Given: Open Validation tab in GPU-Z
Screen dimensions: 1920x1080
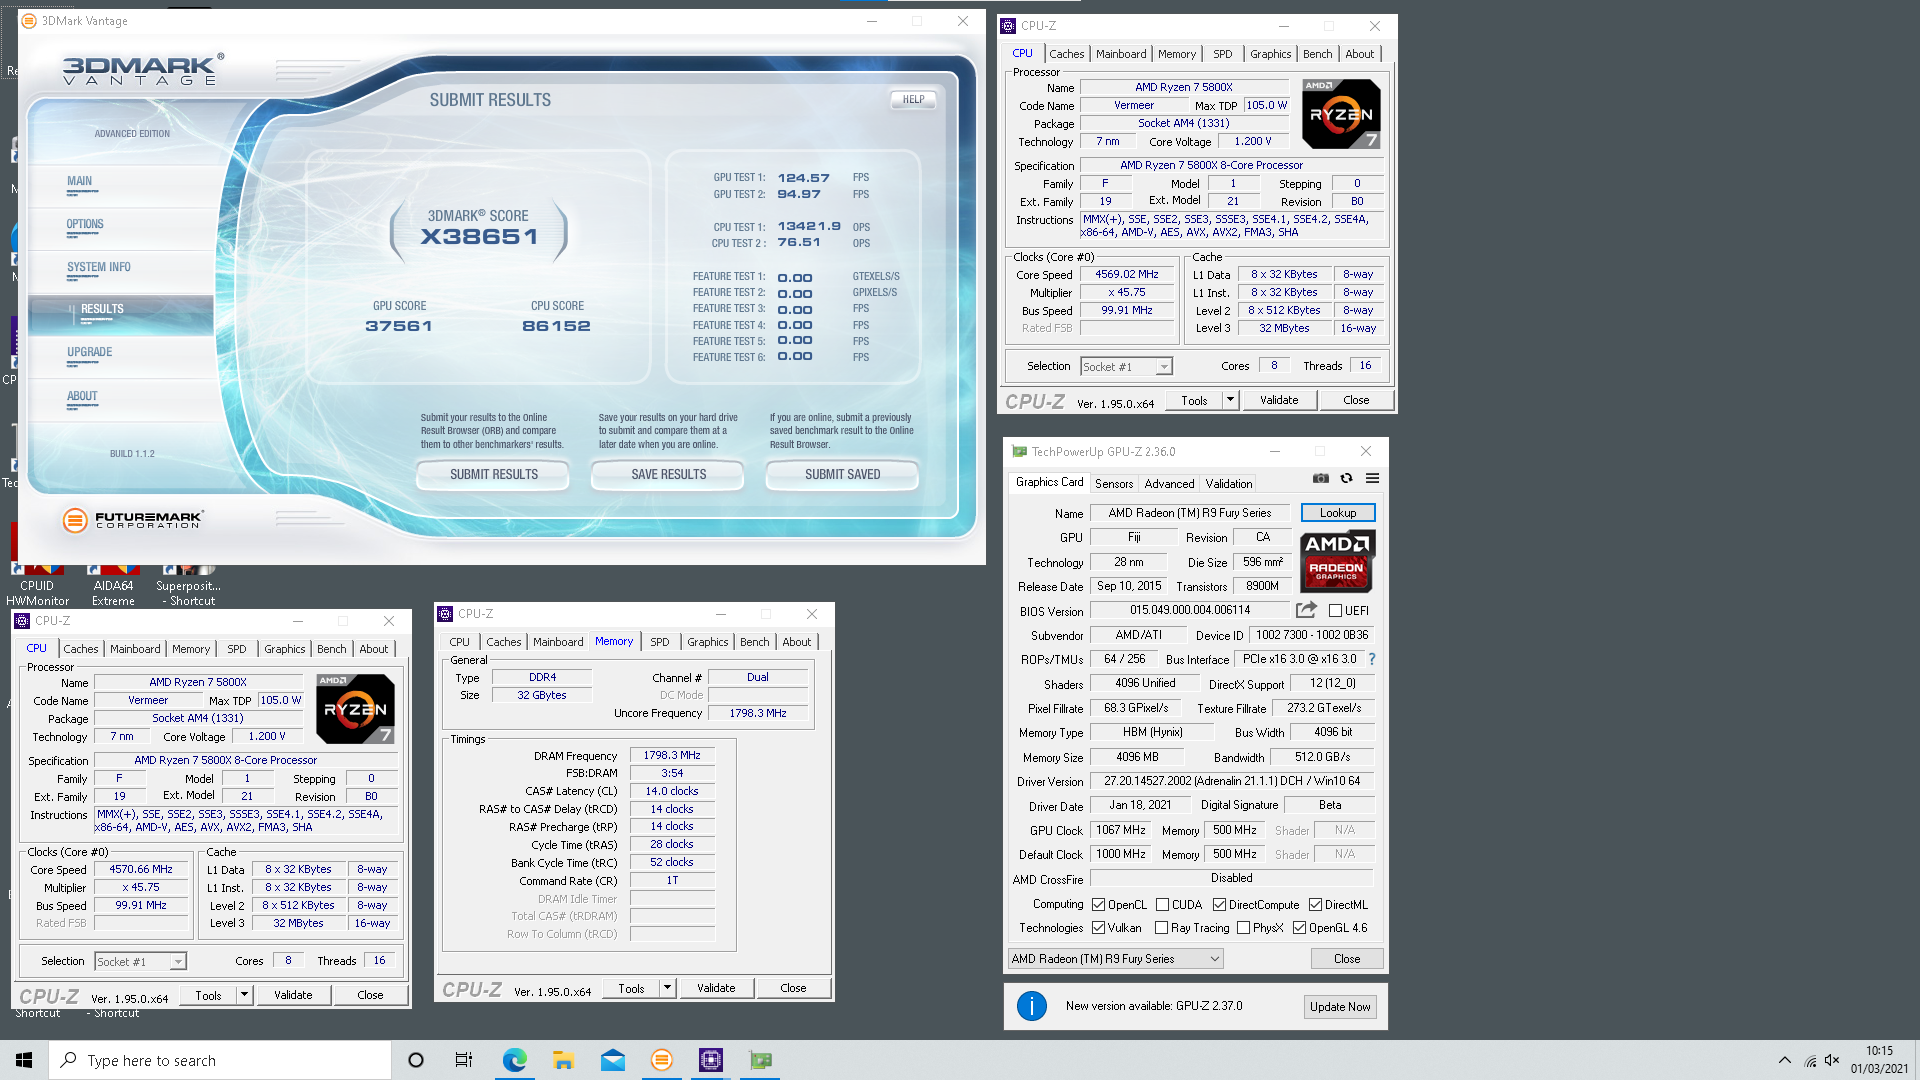Looking at the screenshot, I should 1229,484.
